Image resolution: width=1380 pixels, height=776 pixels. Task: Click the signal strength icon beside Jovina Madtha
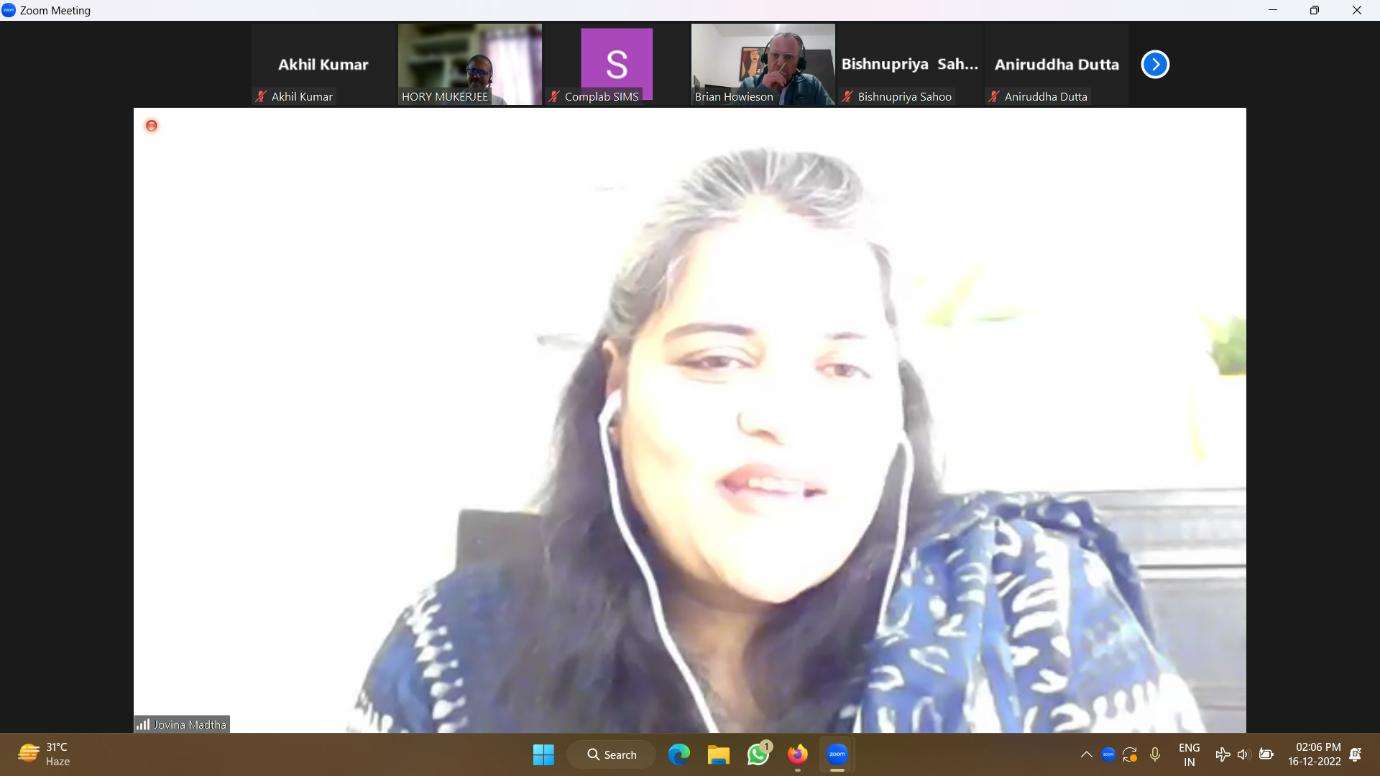(143, 725)
